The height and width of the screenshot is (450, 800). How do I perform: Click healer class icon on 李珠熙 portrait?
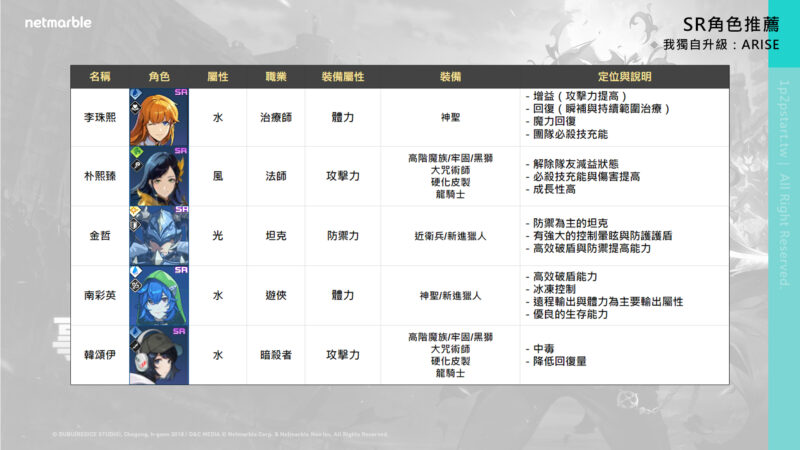click(135, 107)
